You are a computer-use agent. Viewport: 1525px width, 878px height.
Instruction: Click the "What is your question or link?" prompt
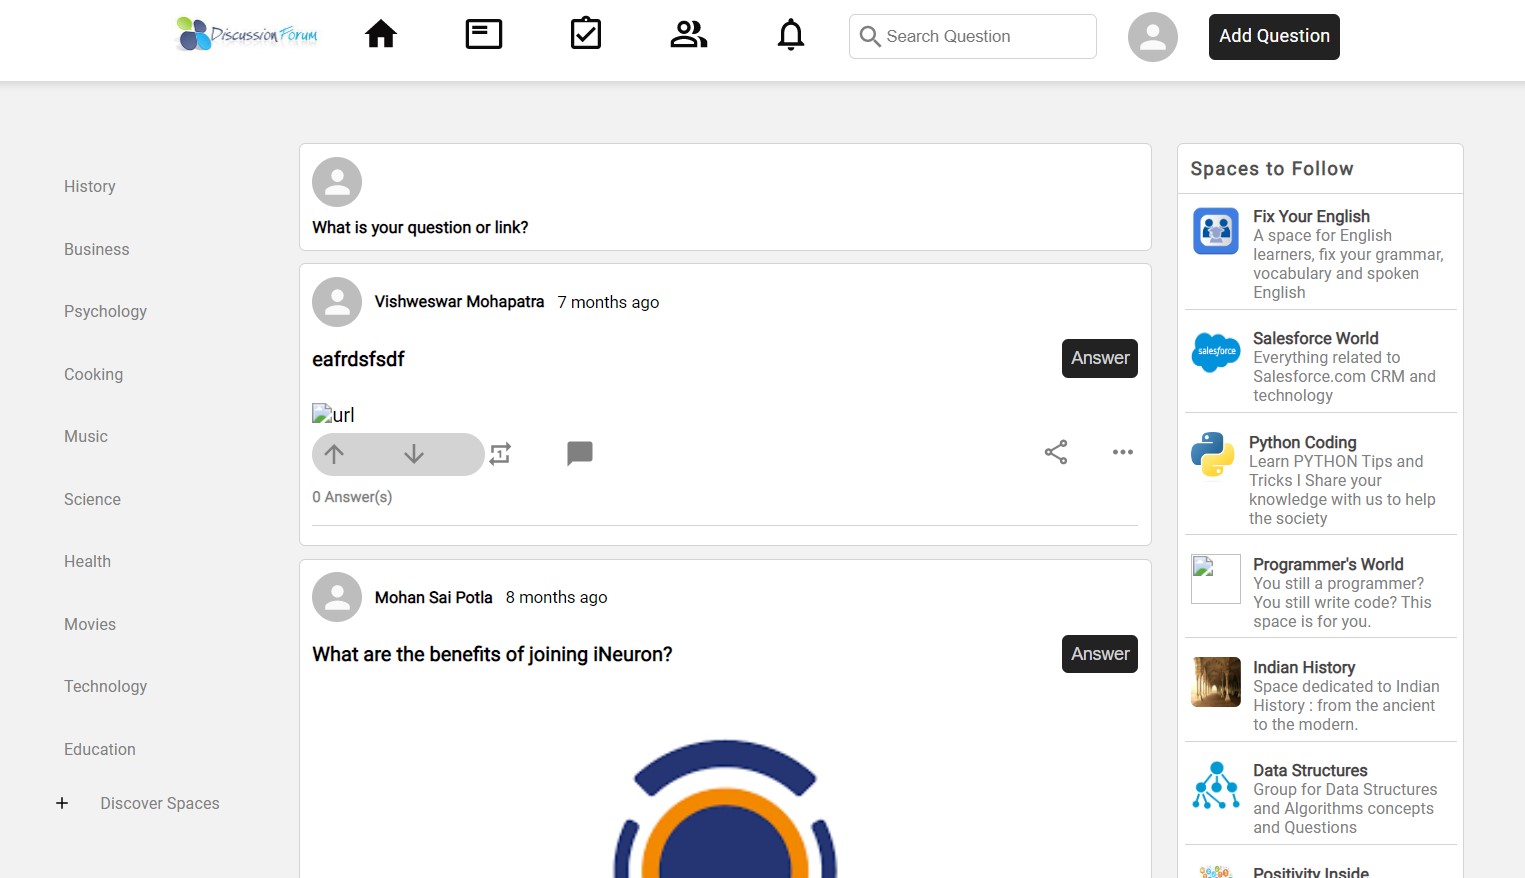point(420,227)
